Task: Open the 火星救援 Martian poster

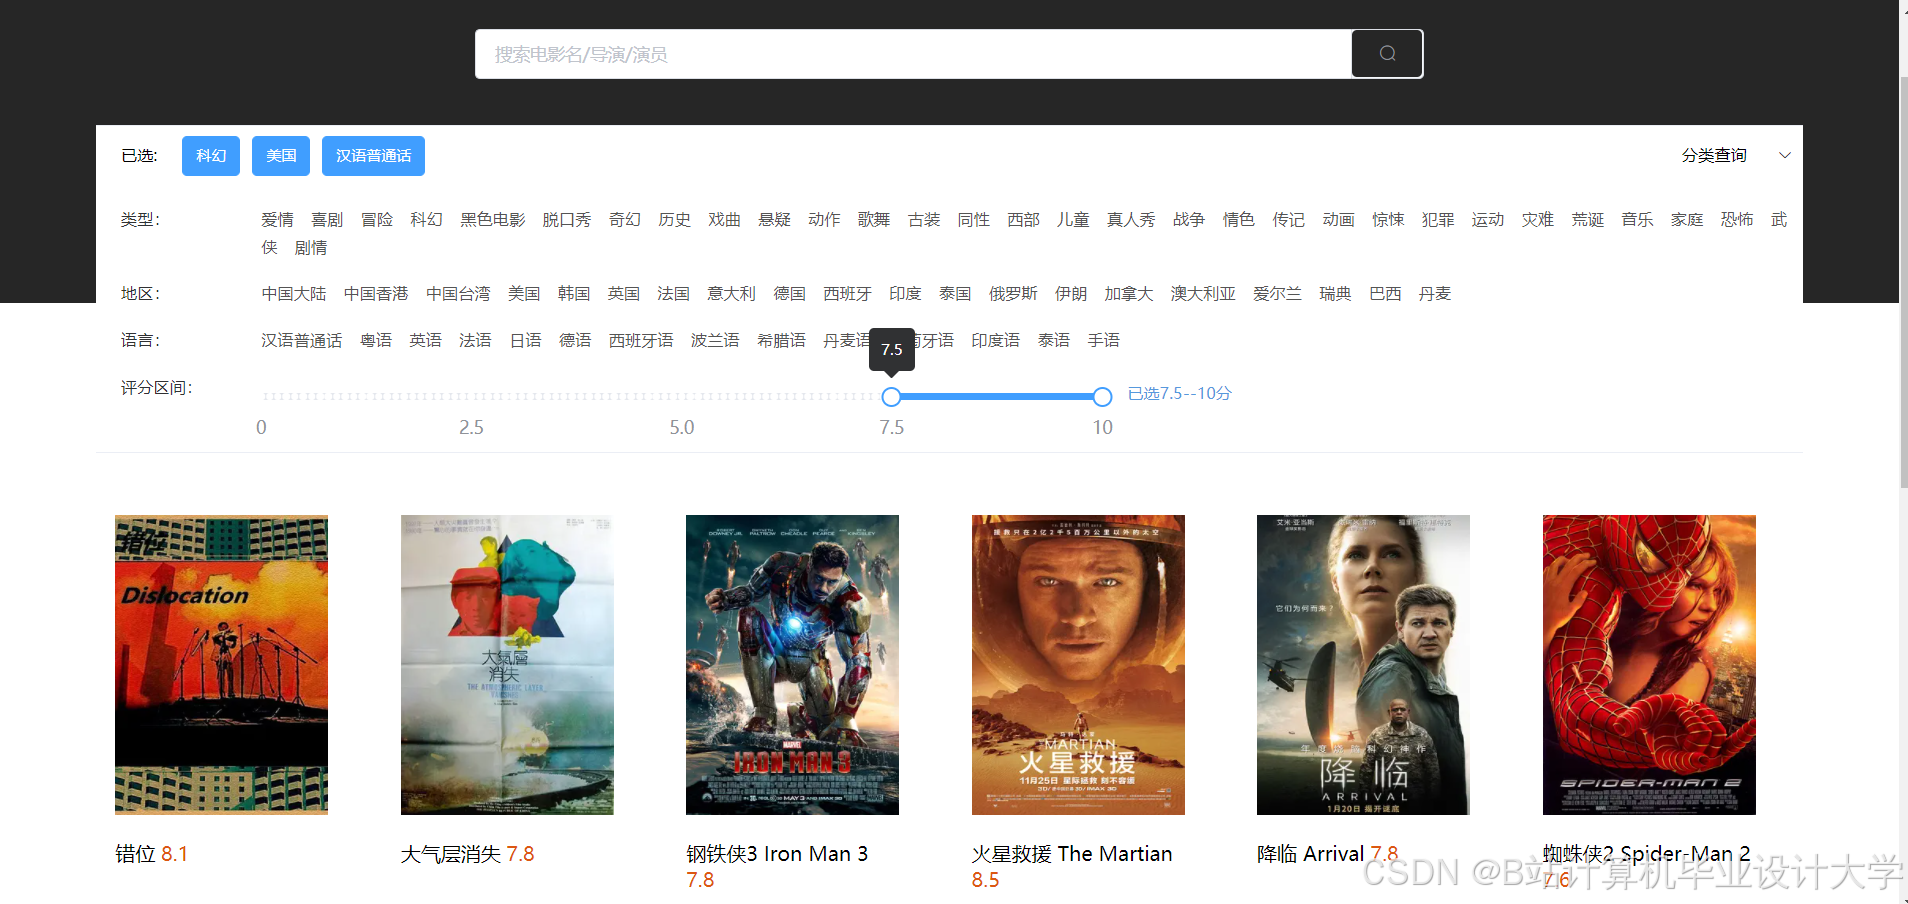Action: pos(1078,665)
